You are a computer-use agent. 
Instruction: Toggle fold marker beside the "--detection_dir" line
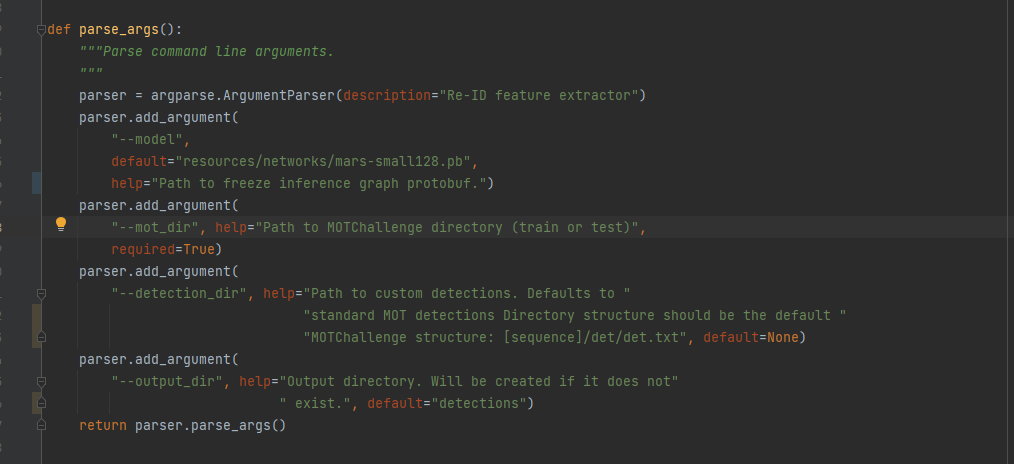[41, 294]
